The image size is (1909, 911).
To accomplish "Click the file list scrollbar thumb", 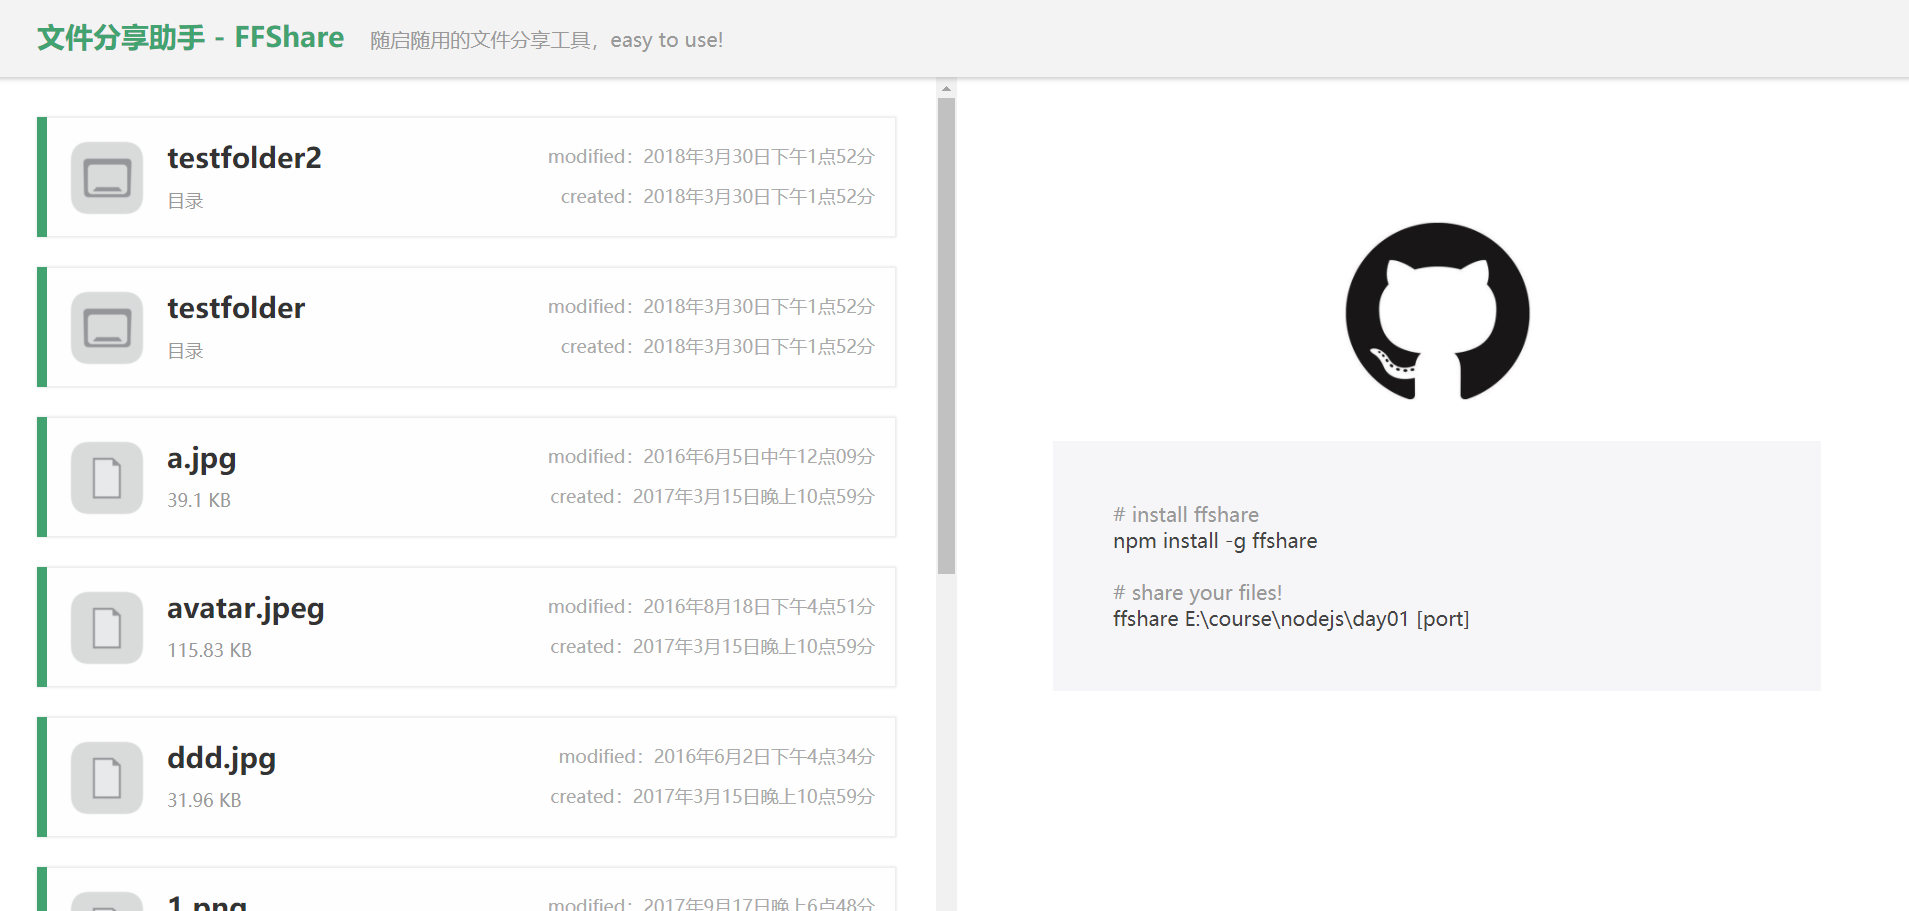I will [x=946, y=335].
